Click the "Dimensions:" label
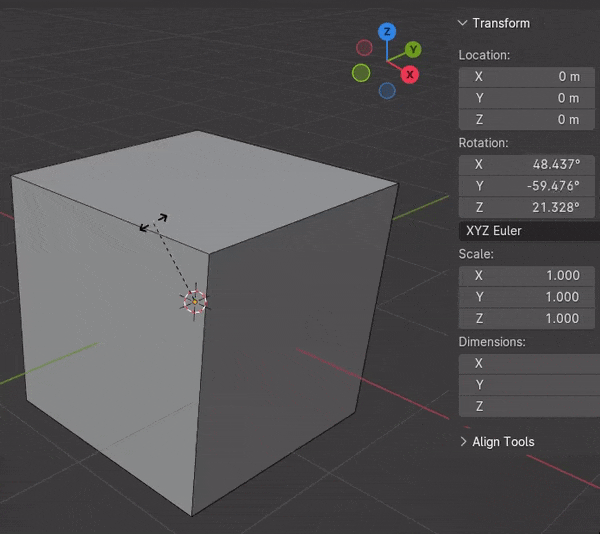Viewport: 600px width, 534px height. (492, 342)
